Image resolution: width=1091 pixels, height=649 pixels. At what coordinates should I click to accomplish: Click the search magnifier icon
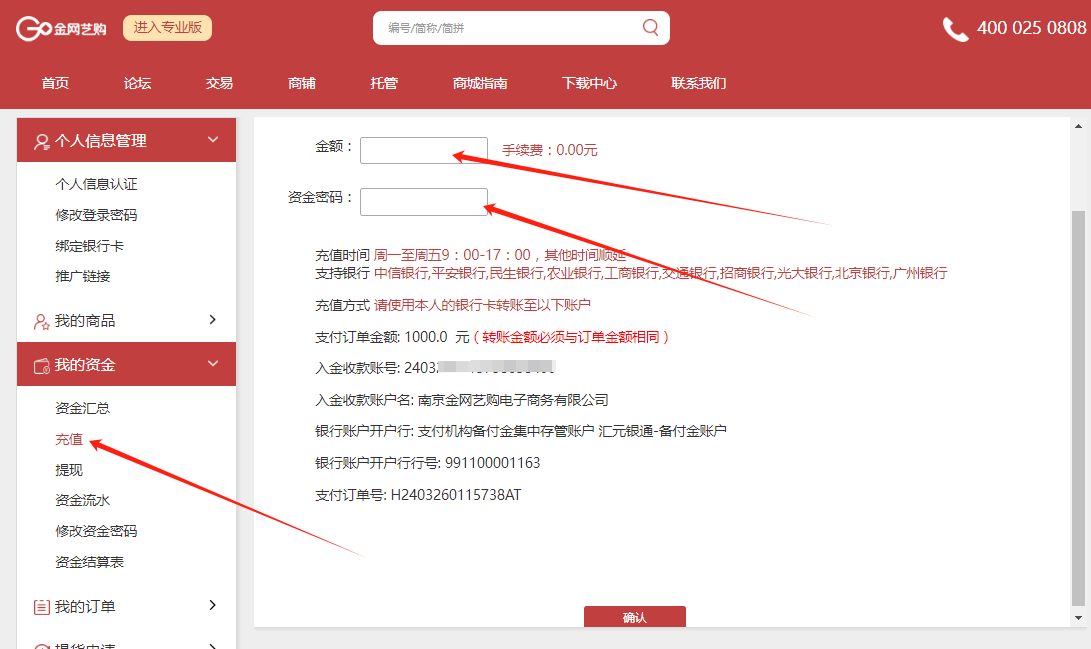click(650, 28)
